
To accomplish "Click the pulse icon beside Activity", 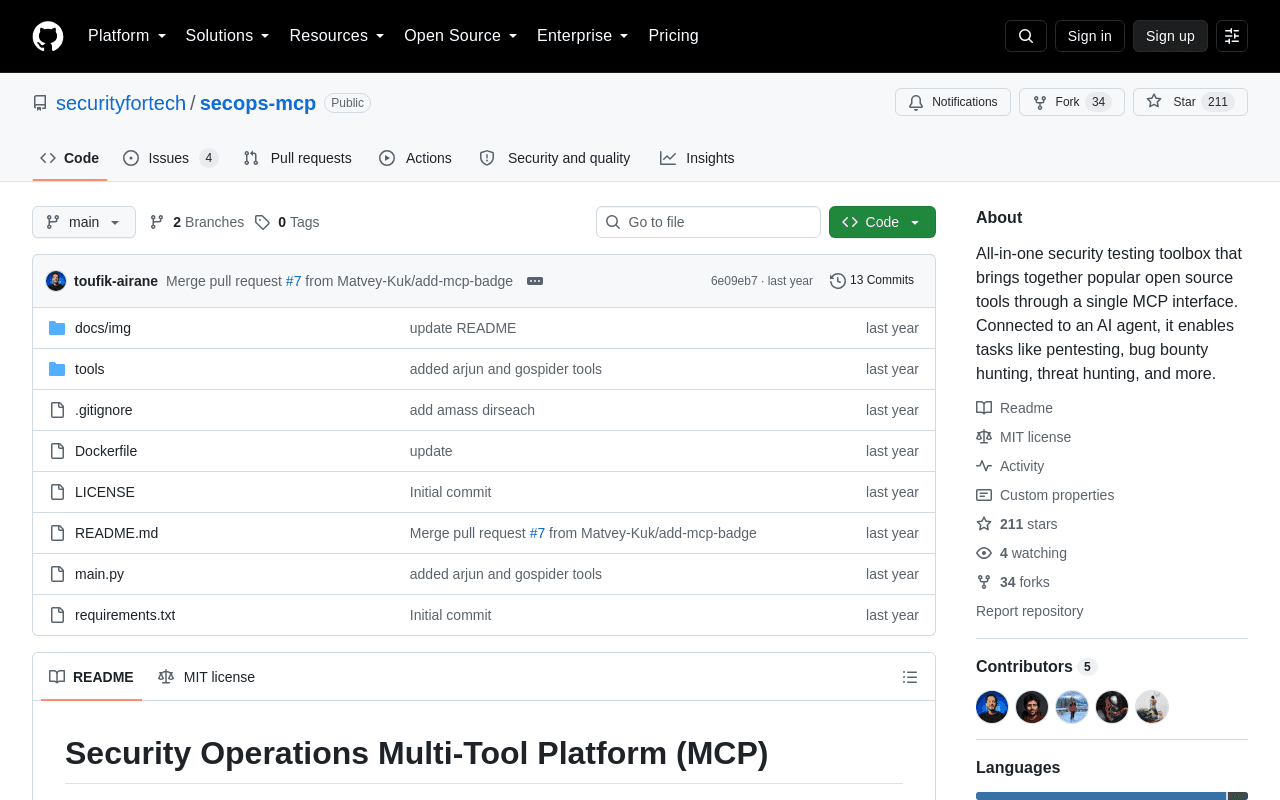I will [984, 466].
